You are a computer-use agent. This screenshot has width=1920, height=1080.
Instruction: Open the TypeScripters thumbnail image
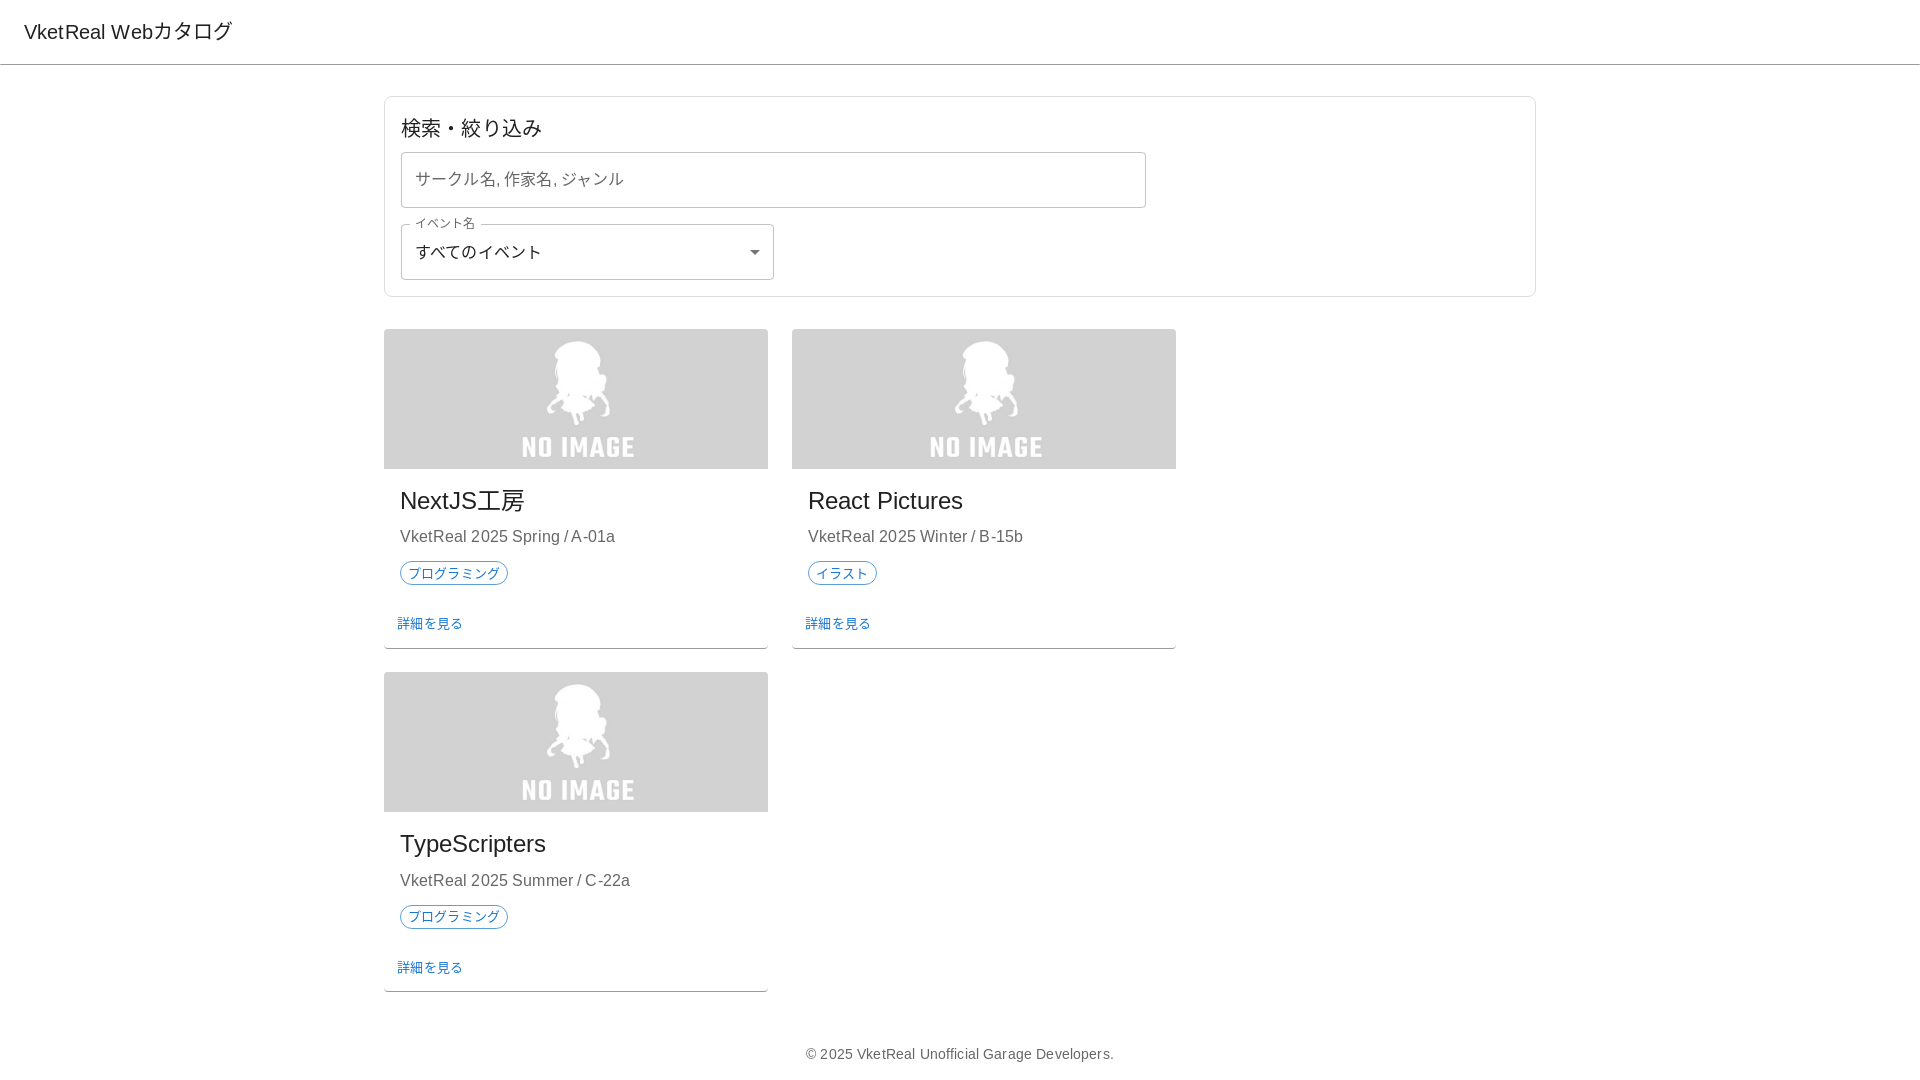click(x=576, y=742)
